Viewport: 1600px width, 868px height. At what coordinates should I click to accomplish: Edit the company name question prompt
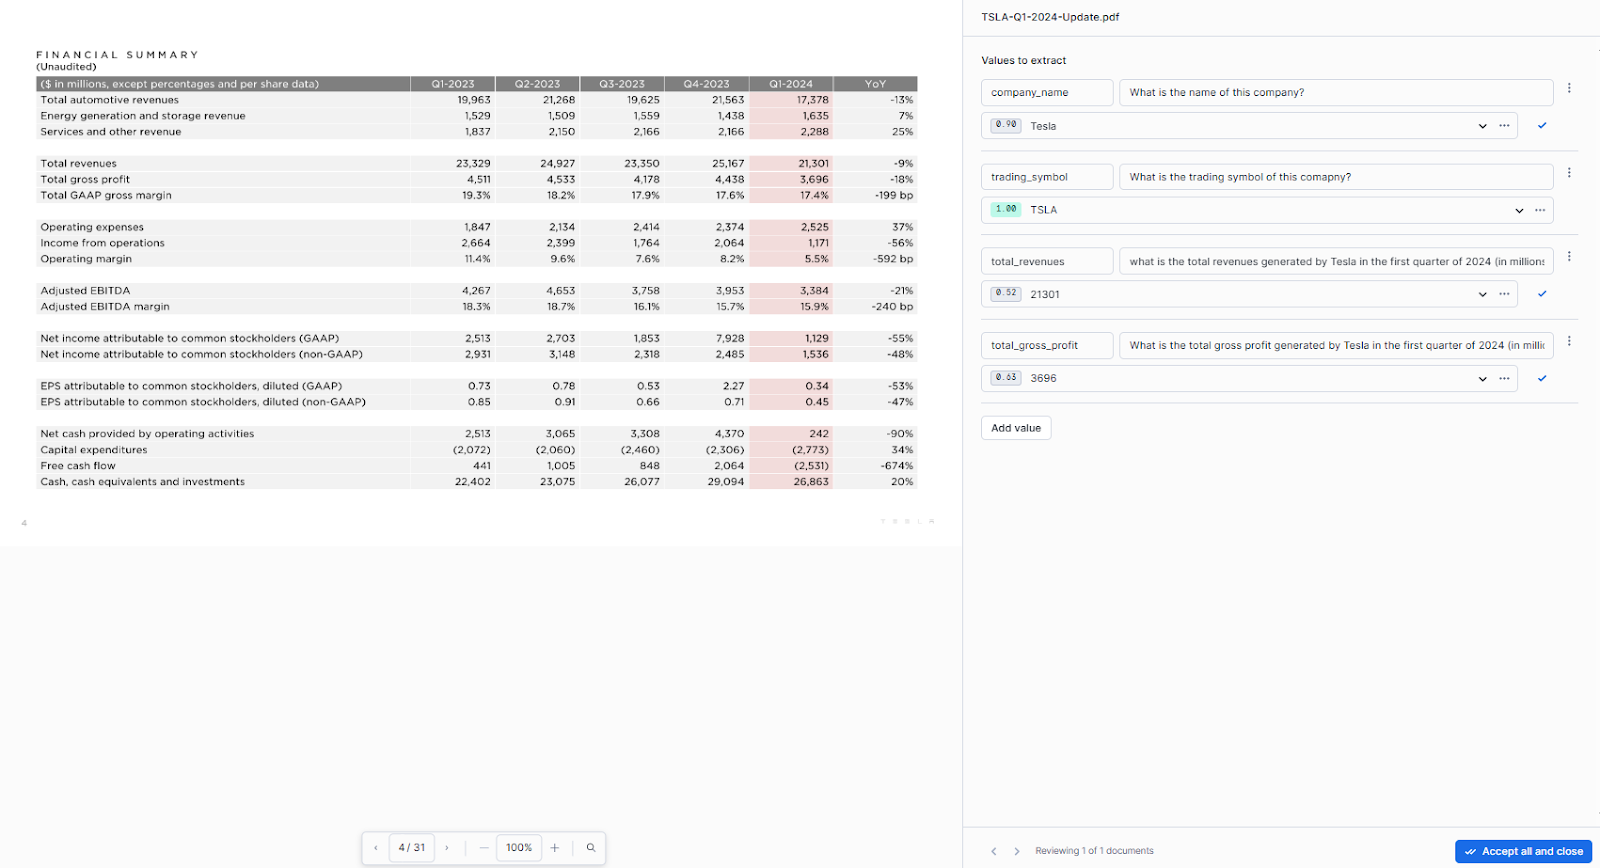1336,92
